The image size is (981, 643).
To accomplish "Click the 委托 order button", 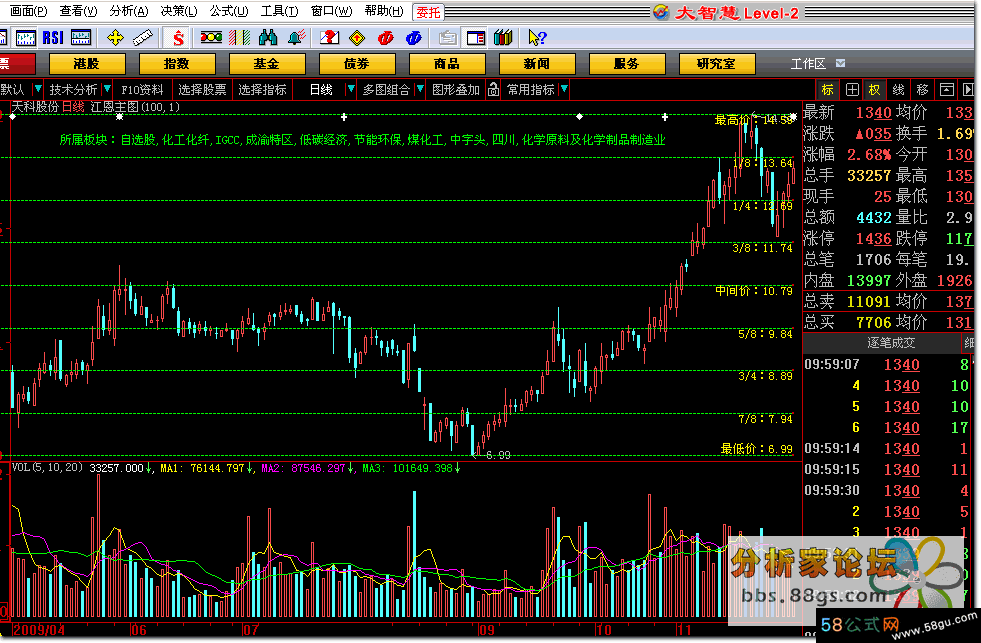I will point(429,13).
